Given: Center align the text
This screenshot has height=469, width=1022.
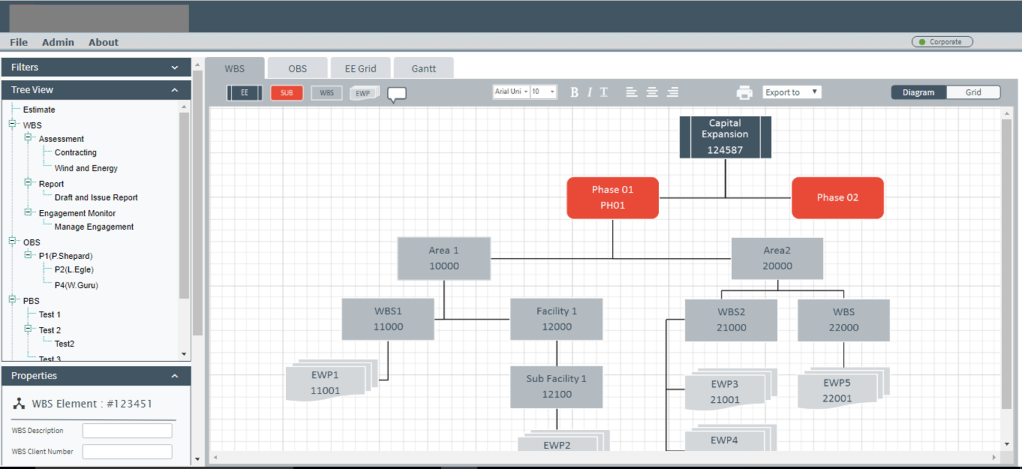Looking at the screenshot, I should (652, 92).
